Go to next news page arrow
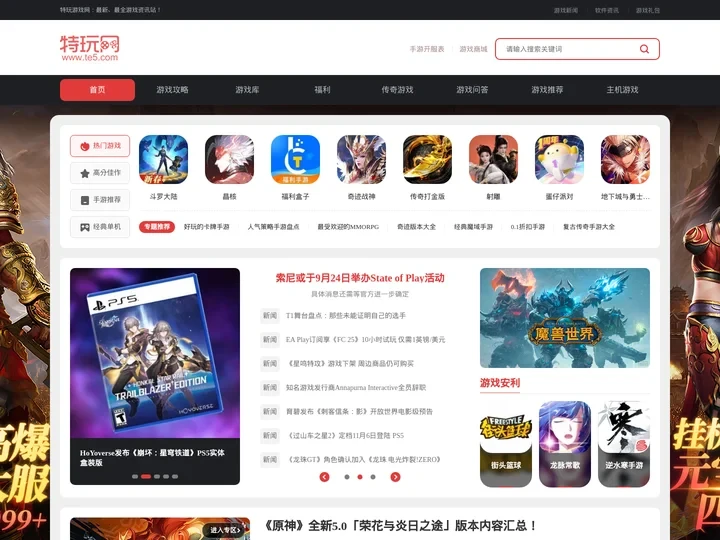Screen dimensions: 720x540 pos(395,477)
